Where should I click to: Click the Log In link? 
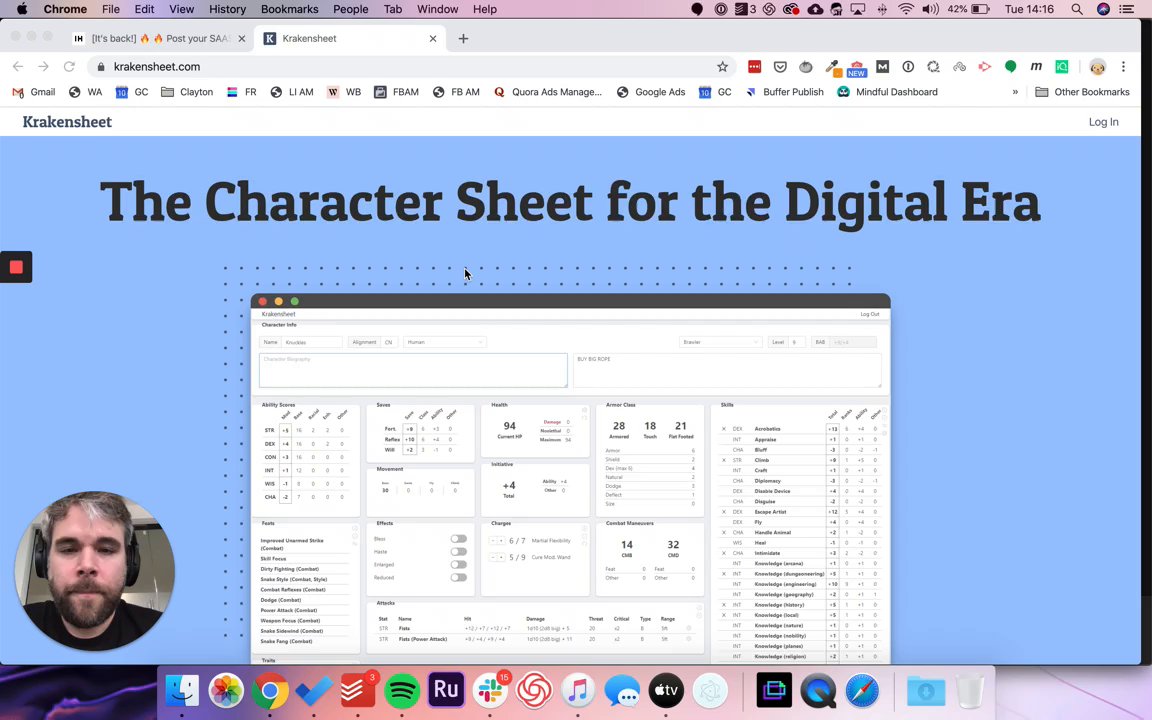point(1104,122)
